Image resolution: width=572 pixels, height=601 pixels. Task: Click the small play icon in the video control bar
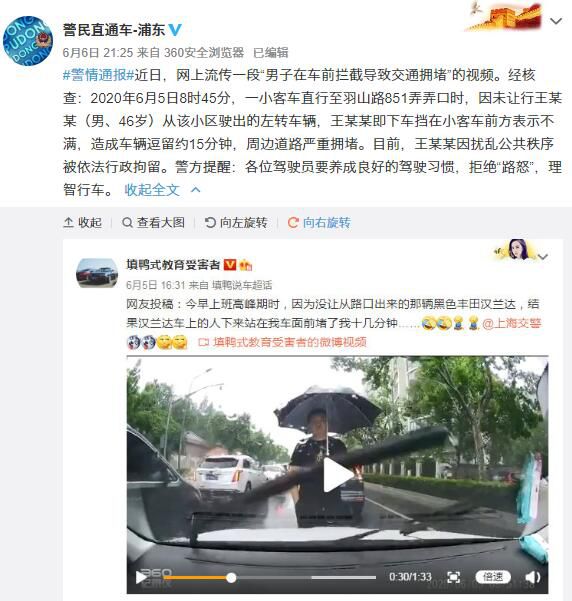pos(141,577)
